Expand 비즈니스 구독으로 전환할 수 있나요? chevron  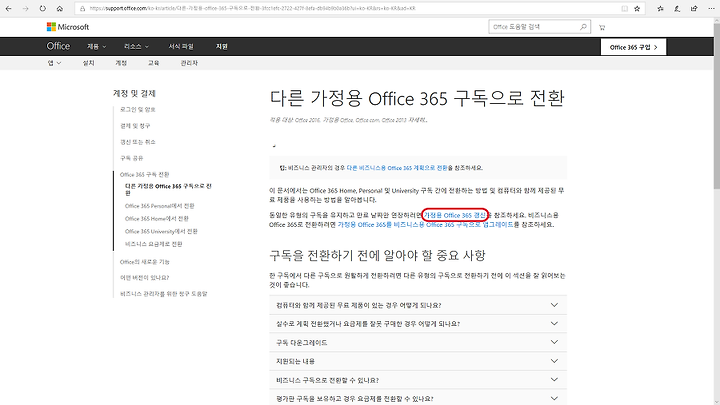coord(554,380)
